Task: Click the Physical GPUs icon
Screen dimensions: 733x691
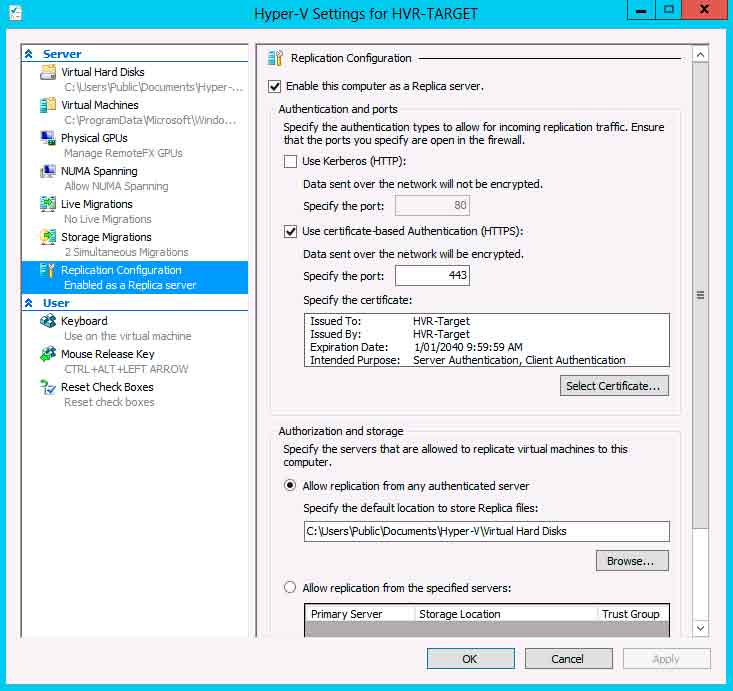Action: (48, 138)
